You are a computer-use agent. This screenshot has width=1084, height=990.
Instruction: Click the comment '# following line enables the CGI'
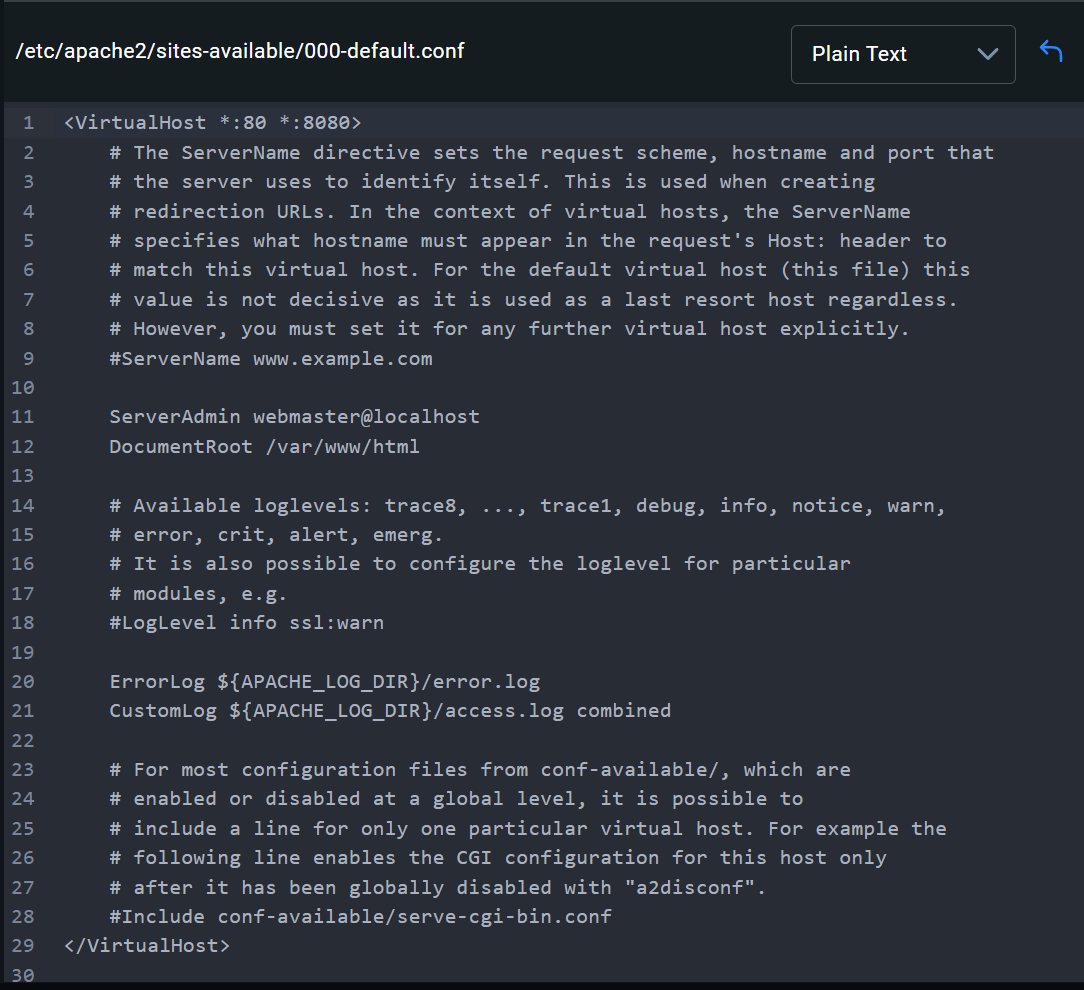point(498,858)
